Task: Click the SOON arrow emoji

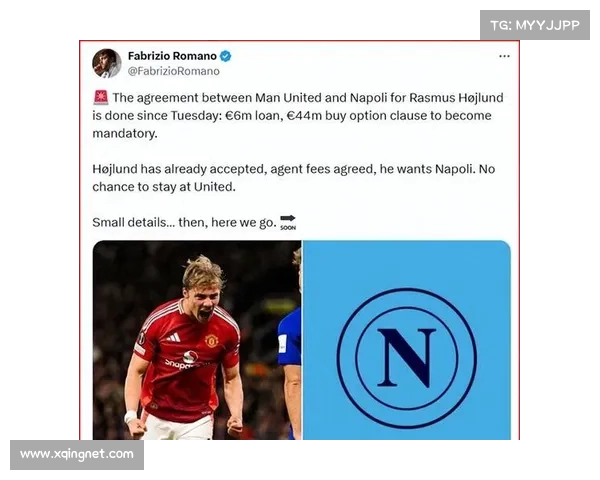Action: pyautogui.click(x=288, y=222)
